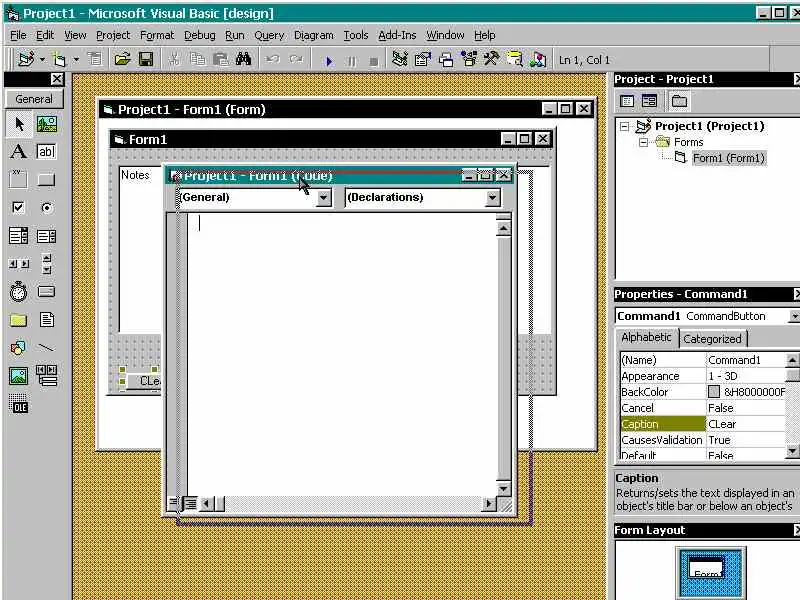Open Form Layout Window toolbar icon
Viewport: 800px width, 600px height.
[x=445, y=60]
